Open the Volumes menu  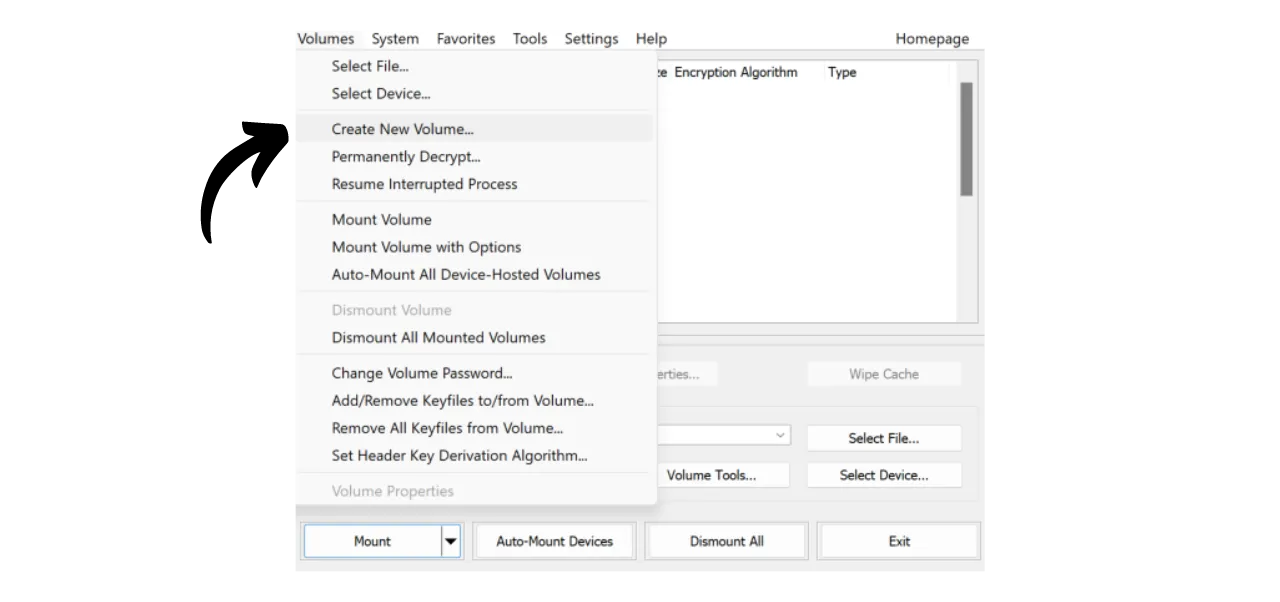coord(326,39)
